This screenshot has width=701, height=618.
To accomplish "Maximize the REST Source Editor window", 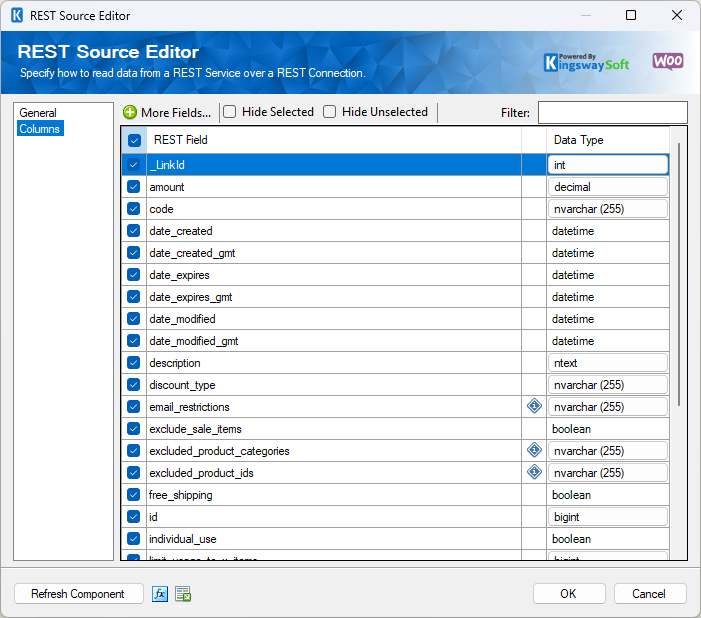I will (x=631, y=15).
